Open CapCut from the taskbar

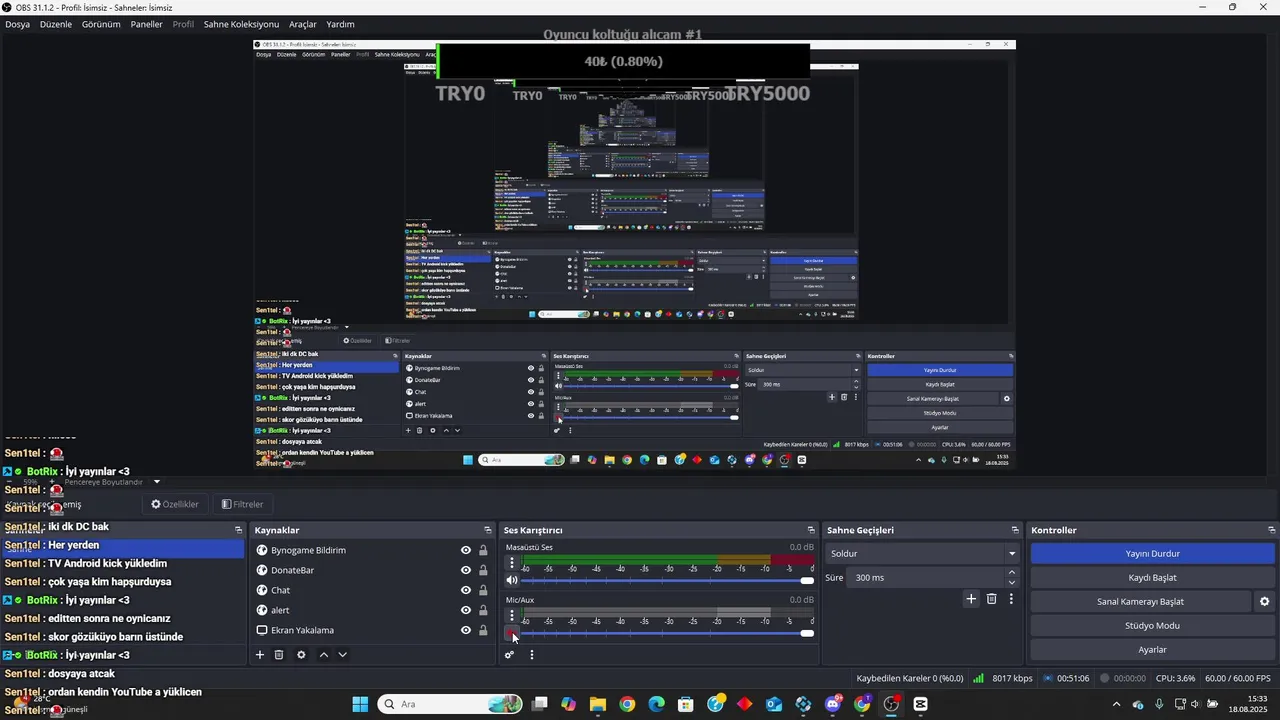coord(920,704)
